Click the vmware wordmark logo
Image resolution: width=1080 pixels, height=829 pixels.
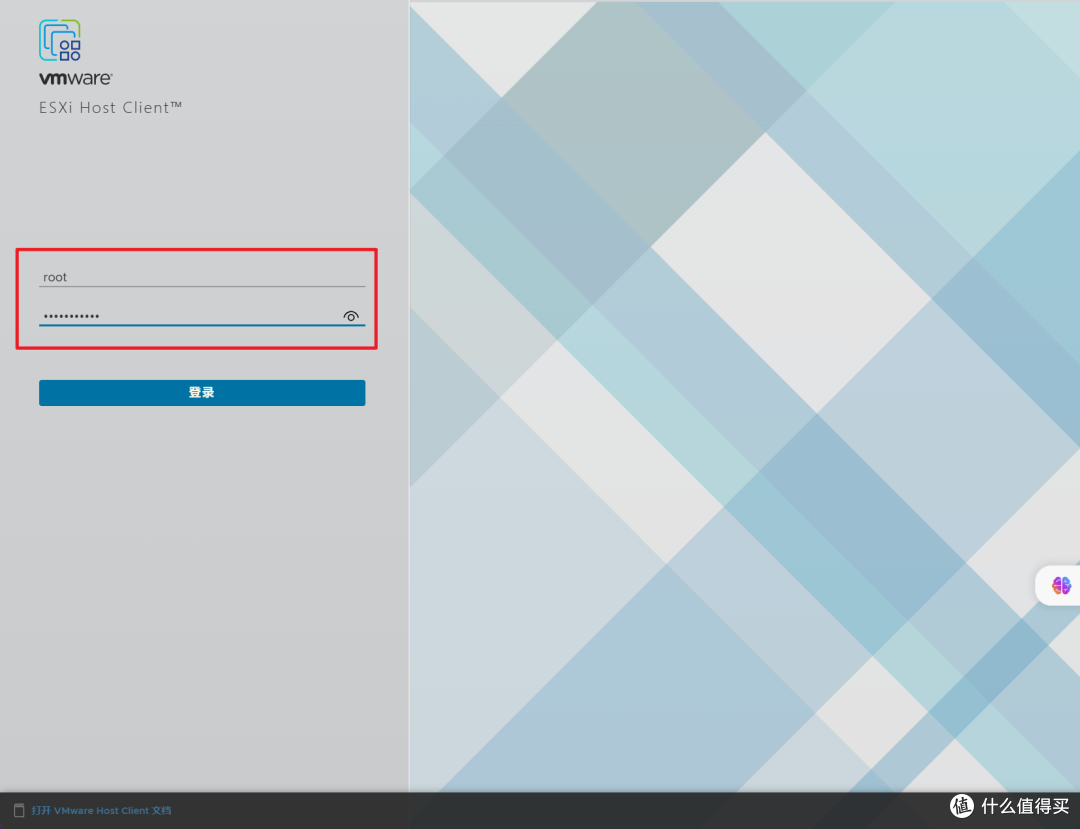tap(75, 78)
